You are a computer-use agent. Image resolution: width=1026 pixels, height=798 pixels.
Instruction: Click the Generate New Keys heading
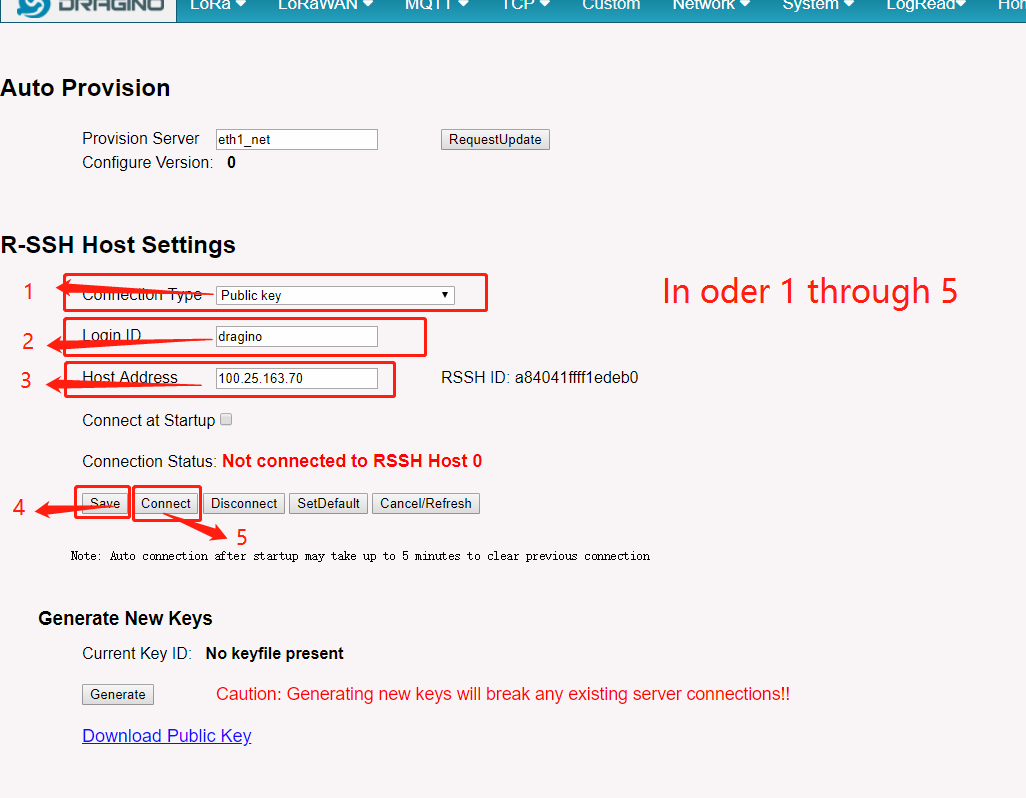click(x=125, y=618)
